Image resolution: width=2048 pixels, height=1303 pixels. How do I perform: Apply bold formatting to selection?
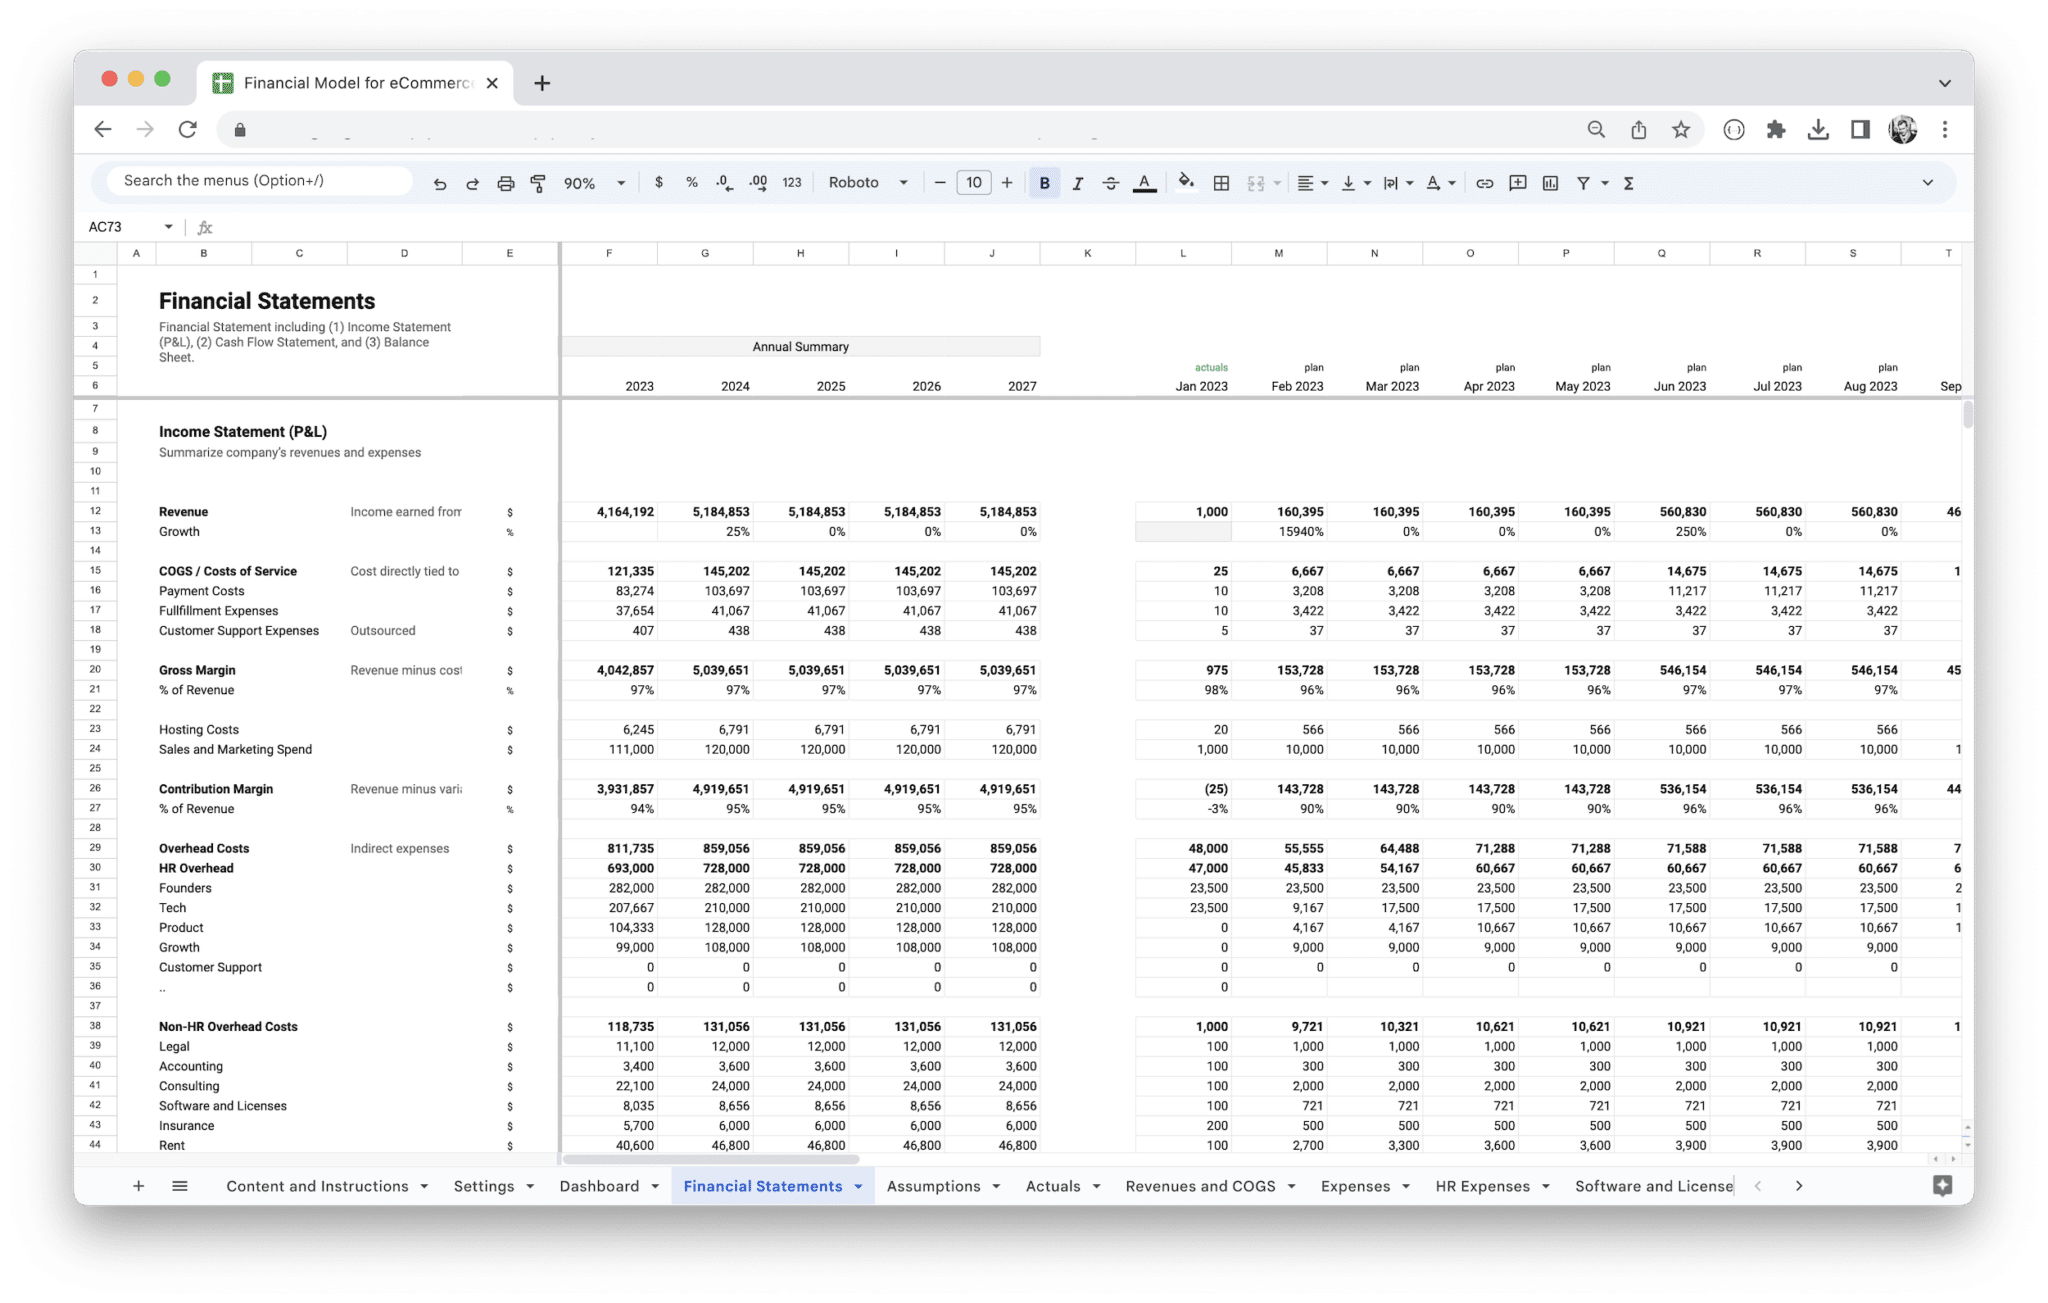click(1043, 182)
